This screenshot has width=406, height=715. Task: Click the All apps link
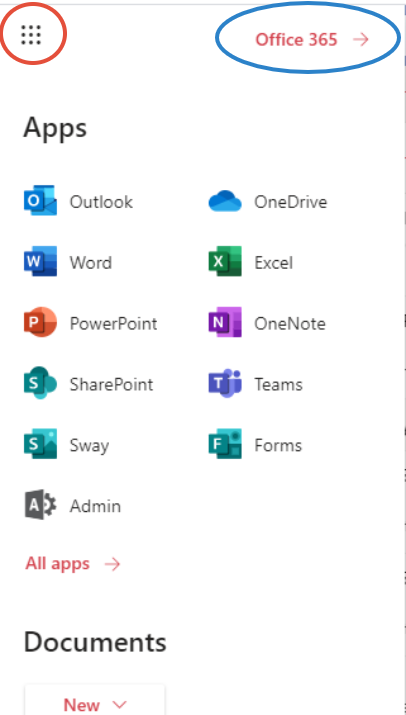pos(73,564)
